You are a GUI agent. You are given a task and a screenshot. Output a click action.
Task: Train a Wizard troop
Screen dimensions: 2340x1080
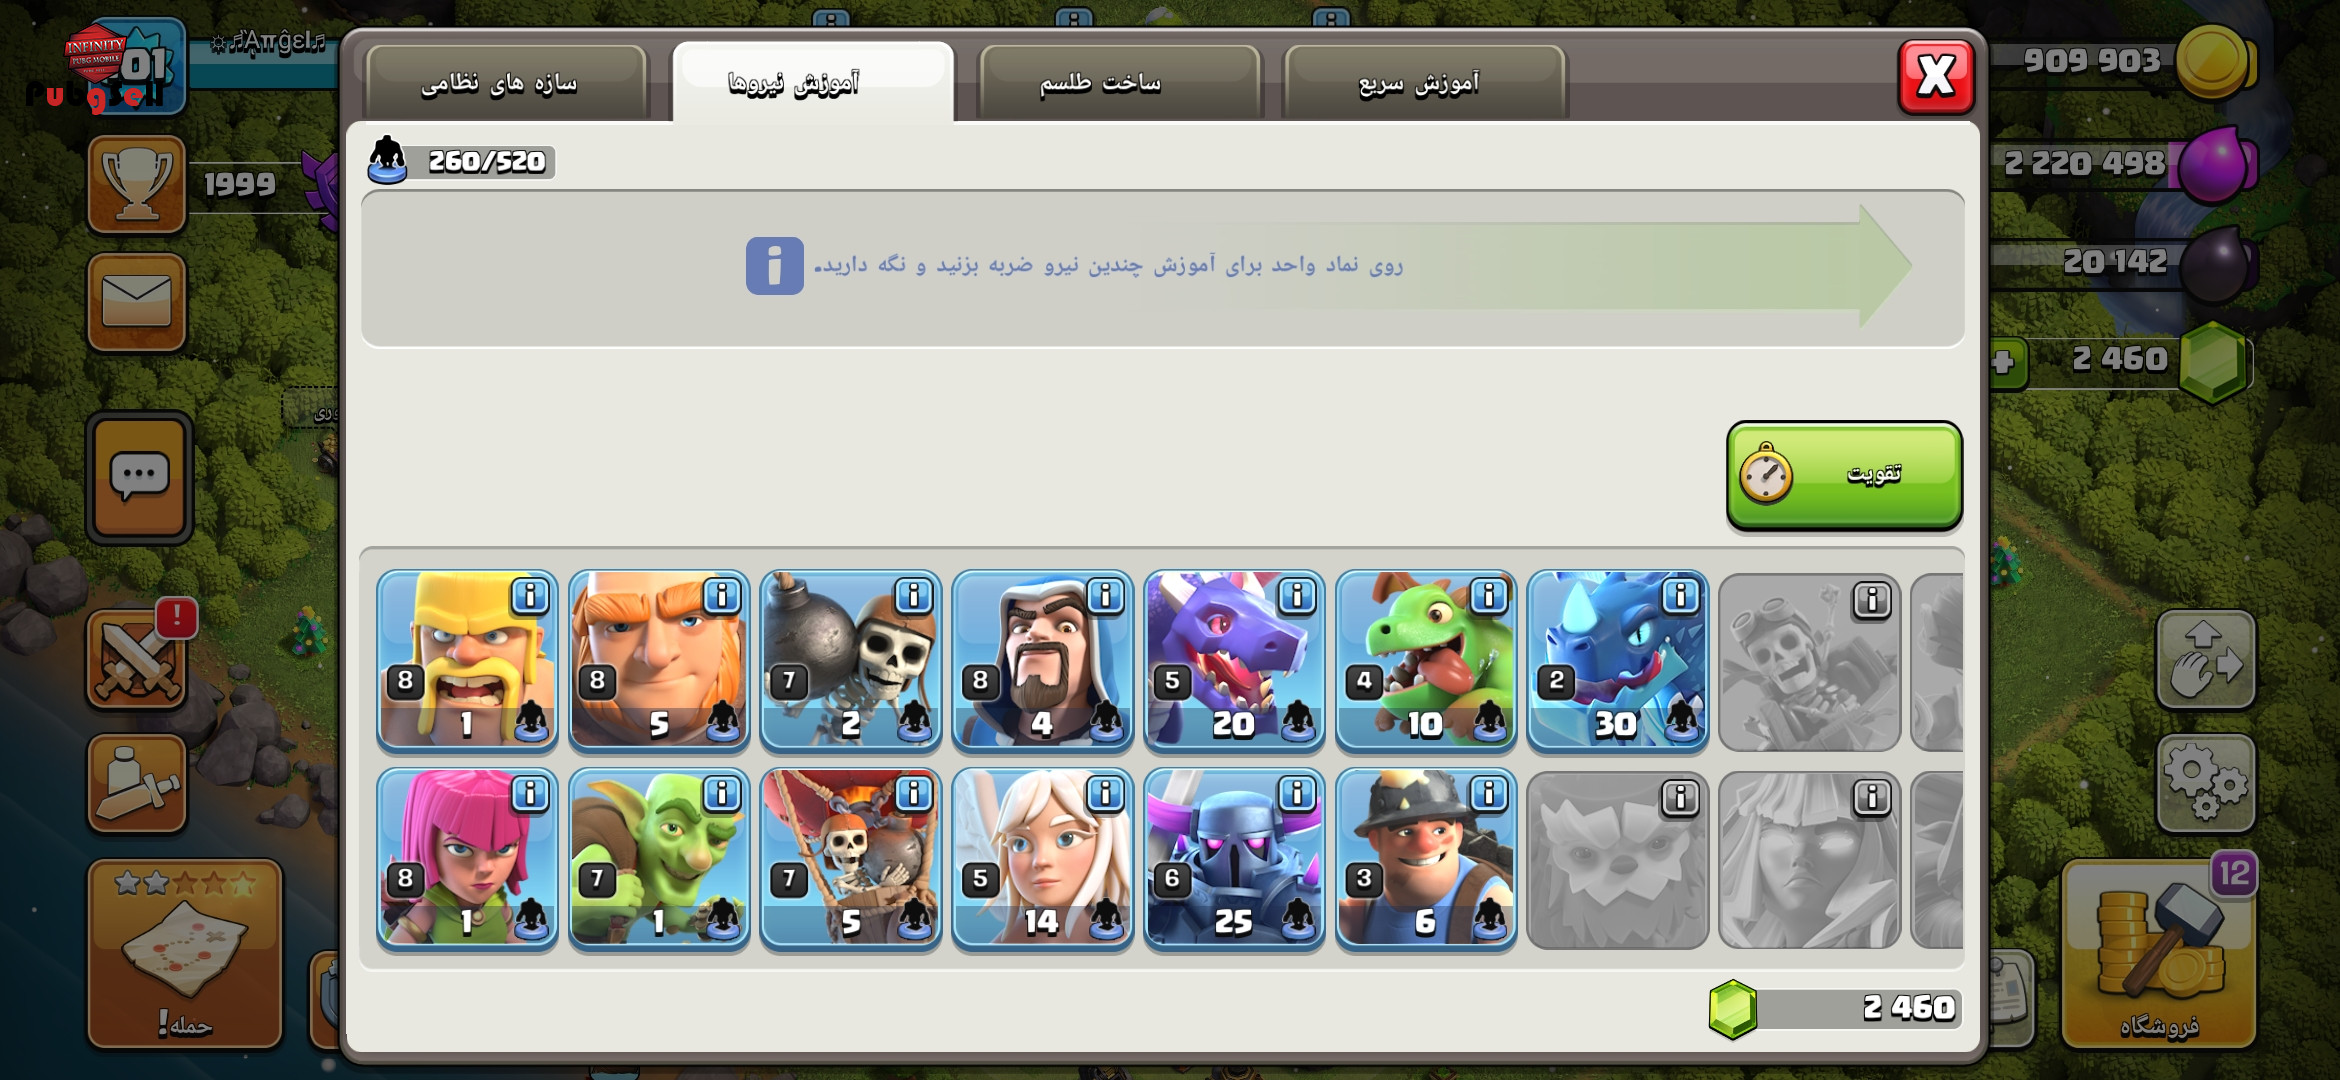click(x=1043, y=660)
